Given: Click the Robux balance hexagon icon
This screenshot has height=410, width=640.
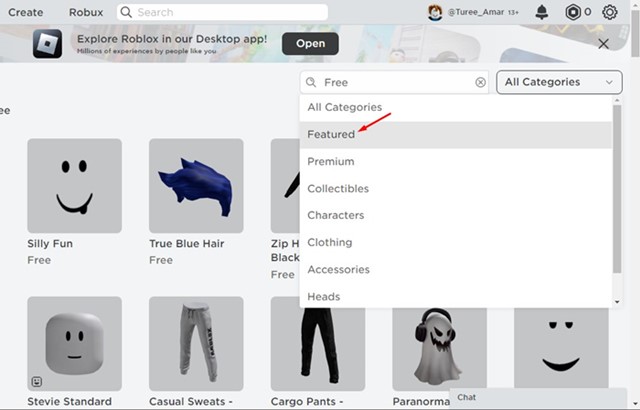Looking at the screenshot, I should click(x=573, y=12).
